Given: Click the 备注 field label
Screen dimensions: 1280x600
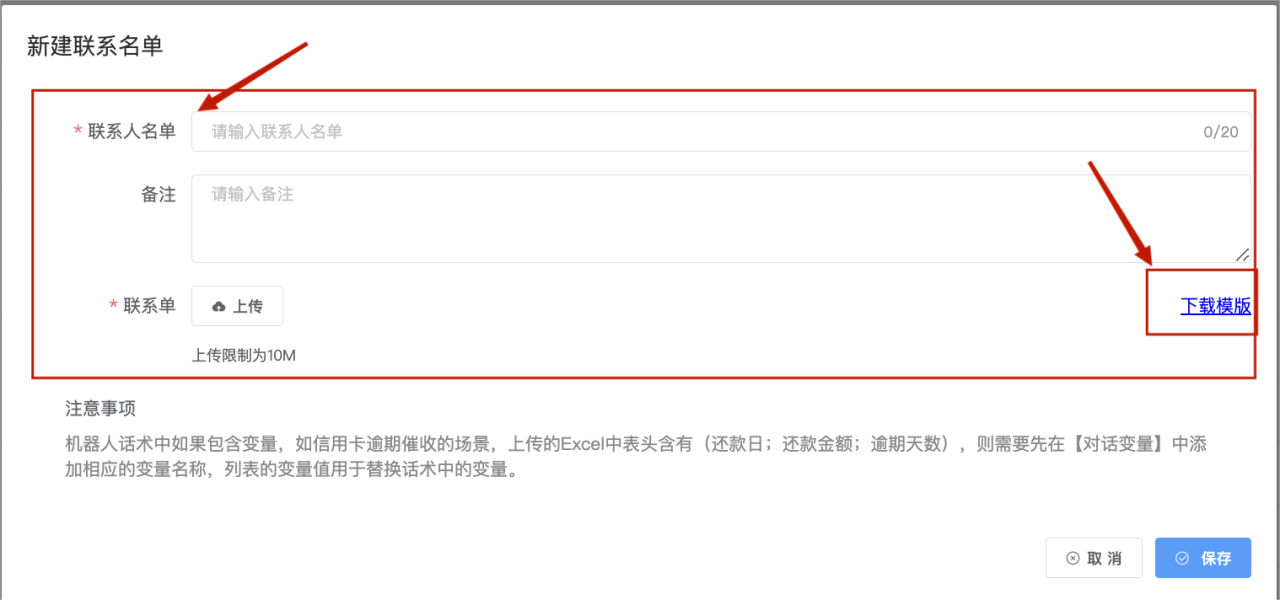Looking at the screenshot, I should pos(158,195).
